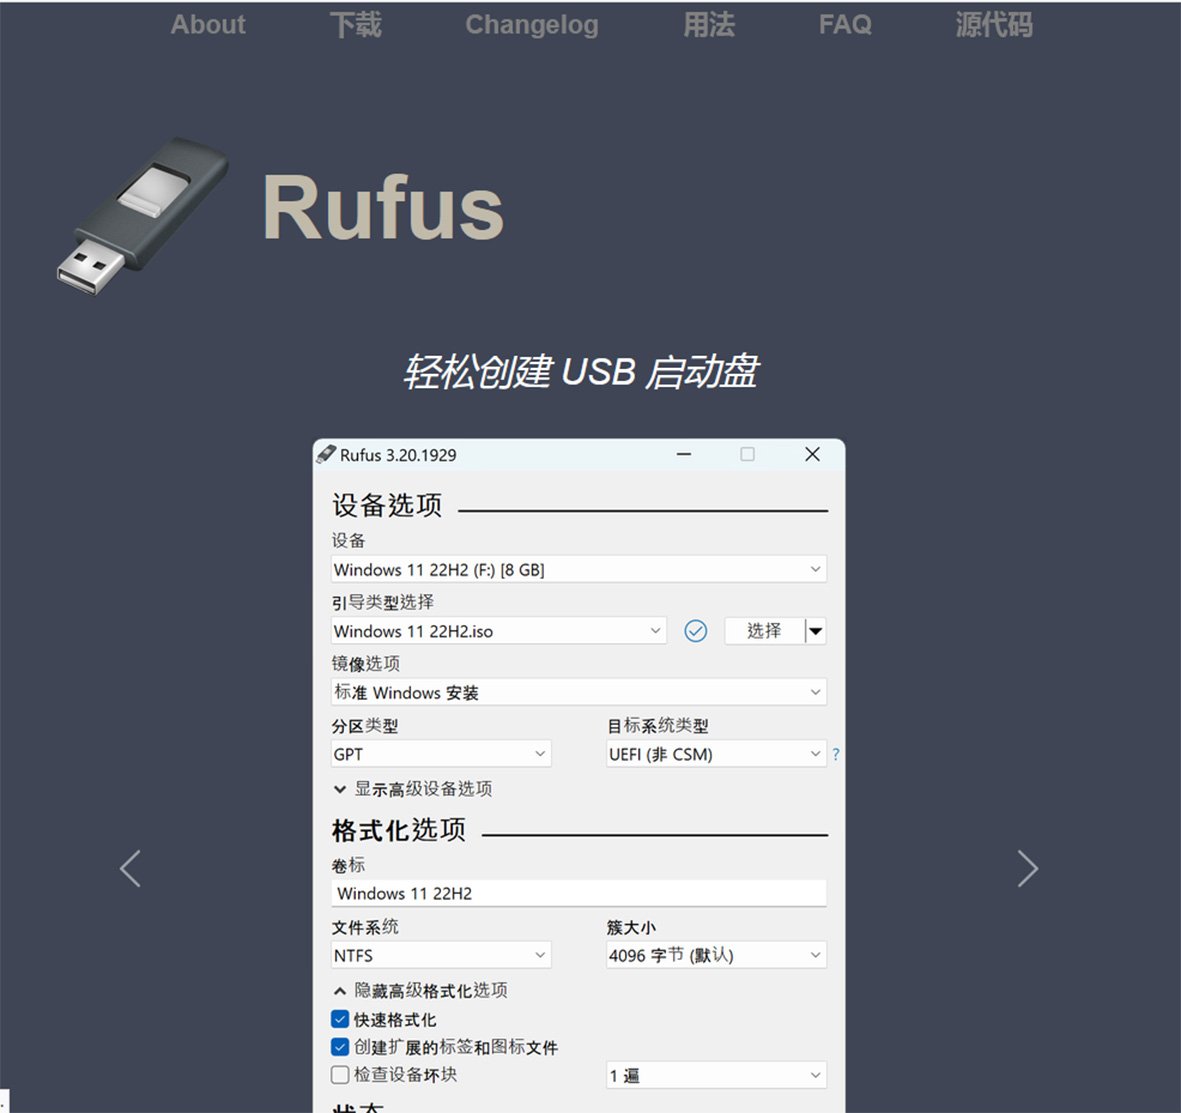
Task: Expand 显示高级设备选项 advanced device options
Action: click(x=413, y=788)
